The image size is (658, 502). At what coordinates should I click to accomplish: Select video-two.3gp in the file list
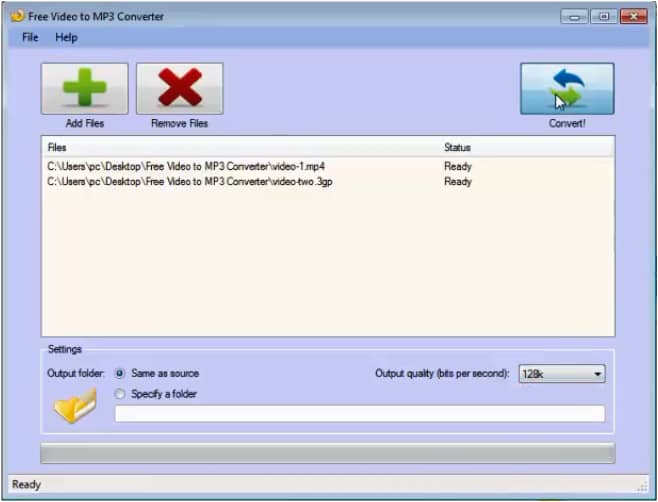[189, 182]
